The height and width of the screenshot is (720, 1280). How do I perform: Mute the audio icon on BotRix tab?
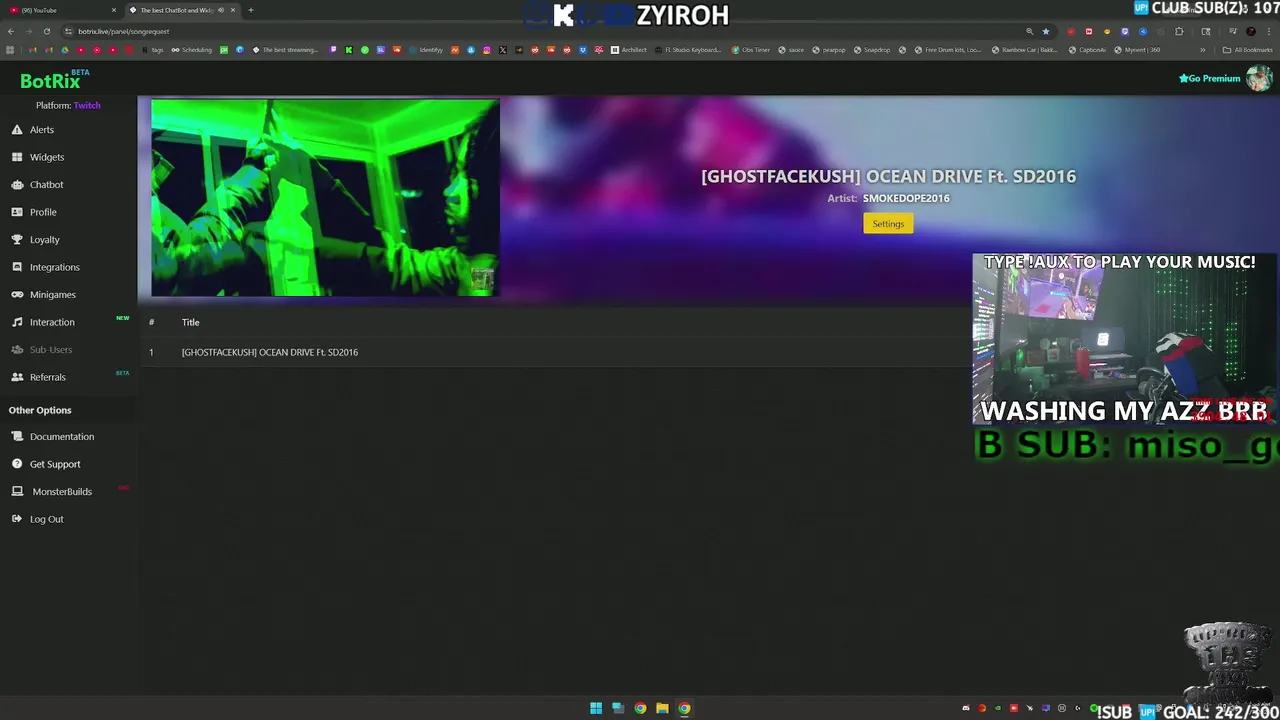221,10
